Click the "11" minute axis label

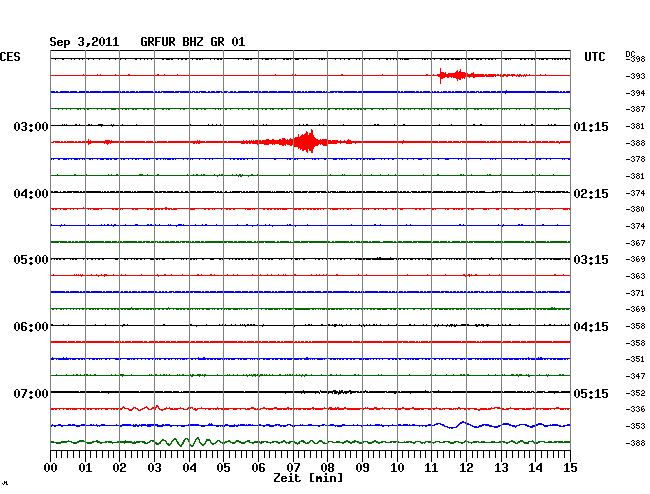(x=431, y=467)
